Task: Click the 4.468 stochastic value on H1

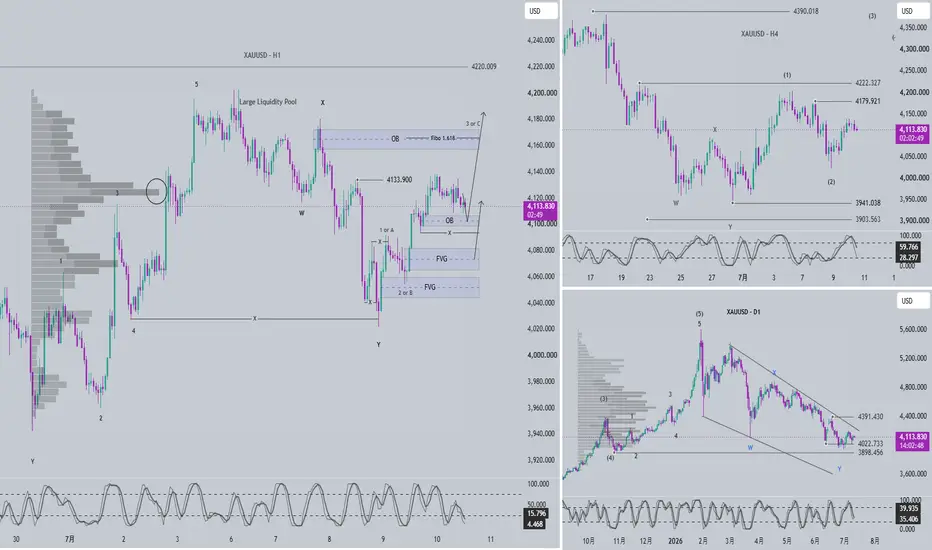Action: tap(536, 524)
